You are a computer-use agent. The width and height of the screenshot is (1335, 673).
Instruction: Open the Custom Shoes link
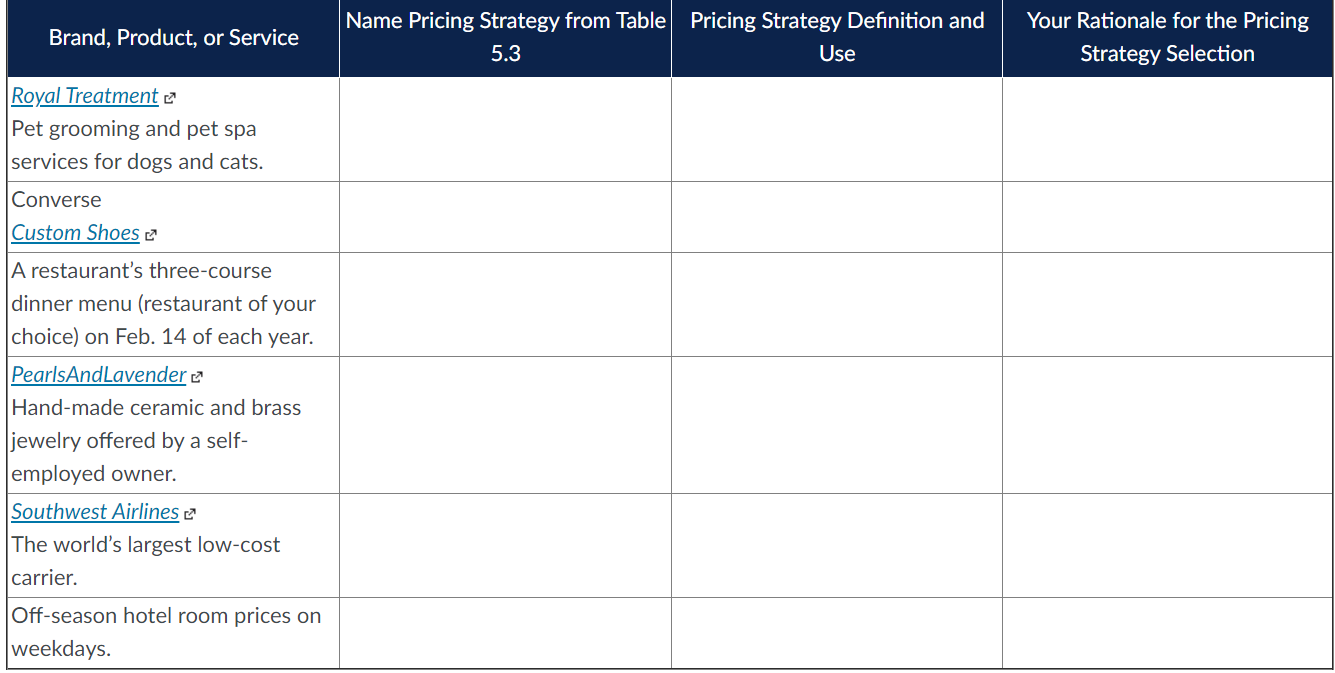(x=76, y=233)
